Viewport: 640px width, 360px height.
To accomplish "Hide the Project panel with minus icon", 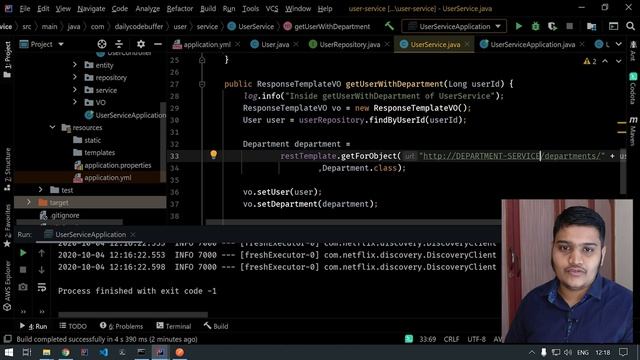I will click(x=158, y=44).
